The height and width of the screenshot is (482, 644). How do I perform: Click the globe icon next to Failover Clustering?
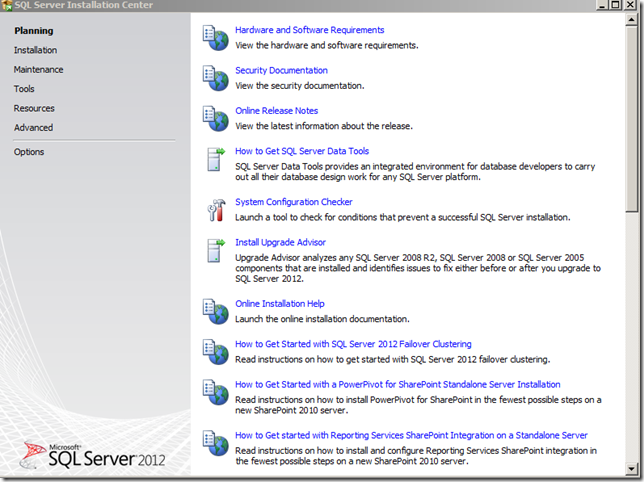click(215, 350)
